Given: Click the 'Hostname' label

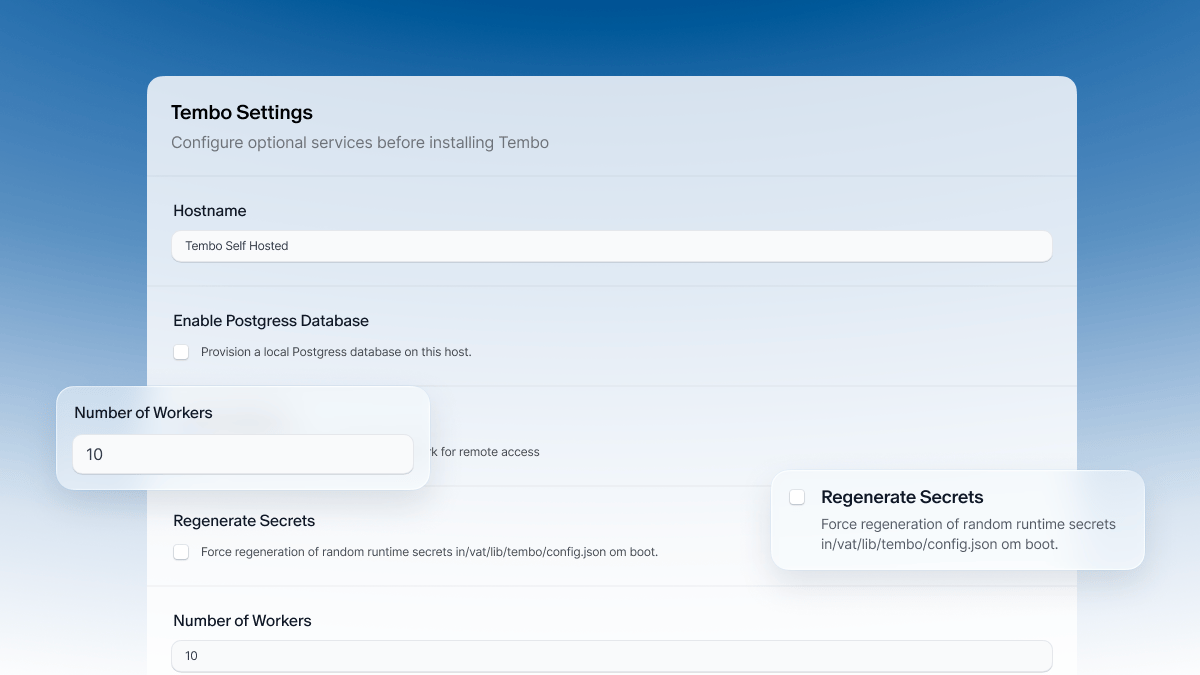Looking at the screenshot, I should 210,211.
